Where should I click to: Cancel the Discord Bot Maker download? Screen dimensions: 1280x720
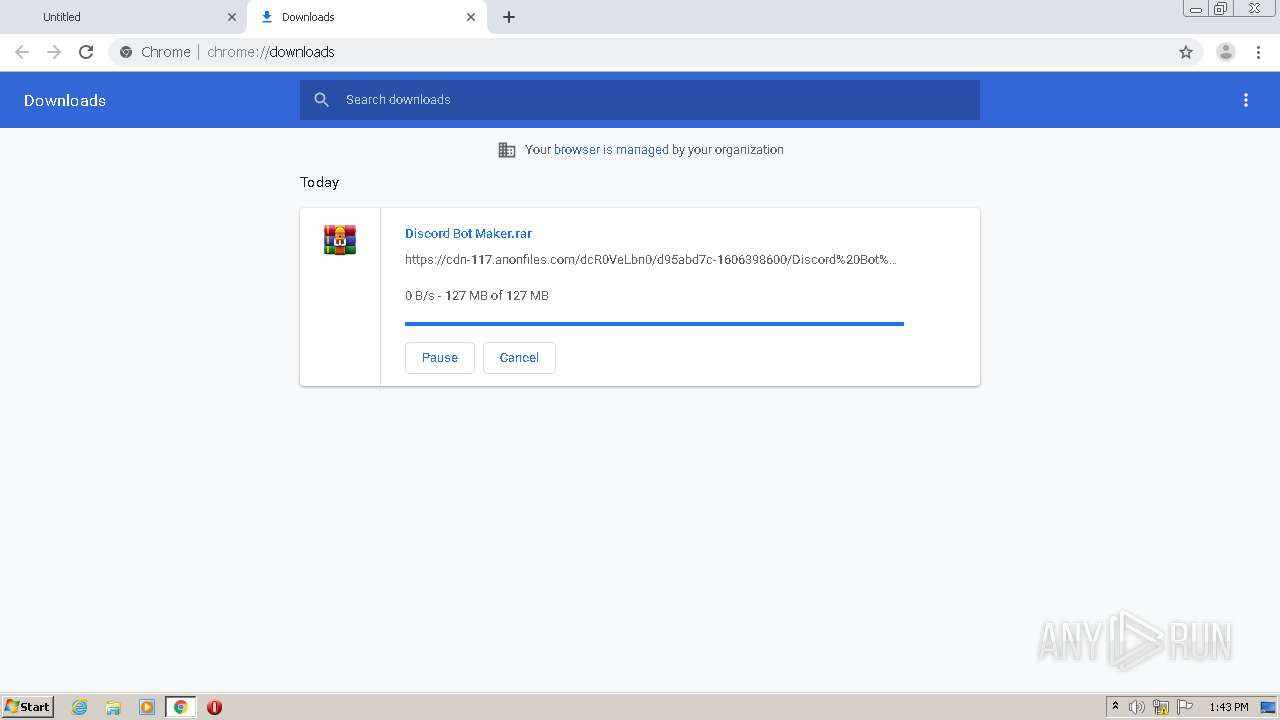519,358
